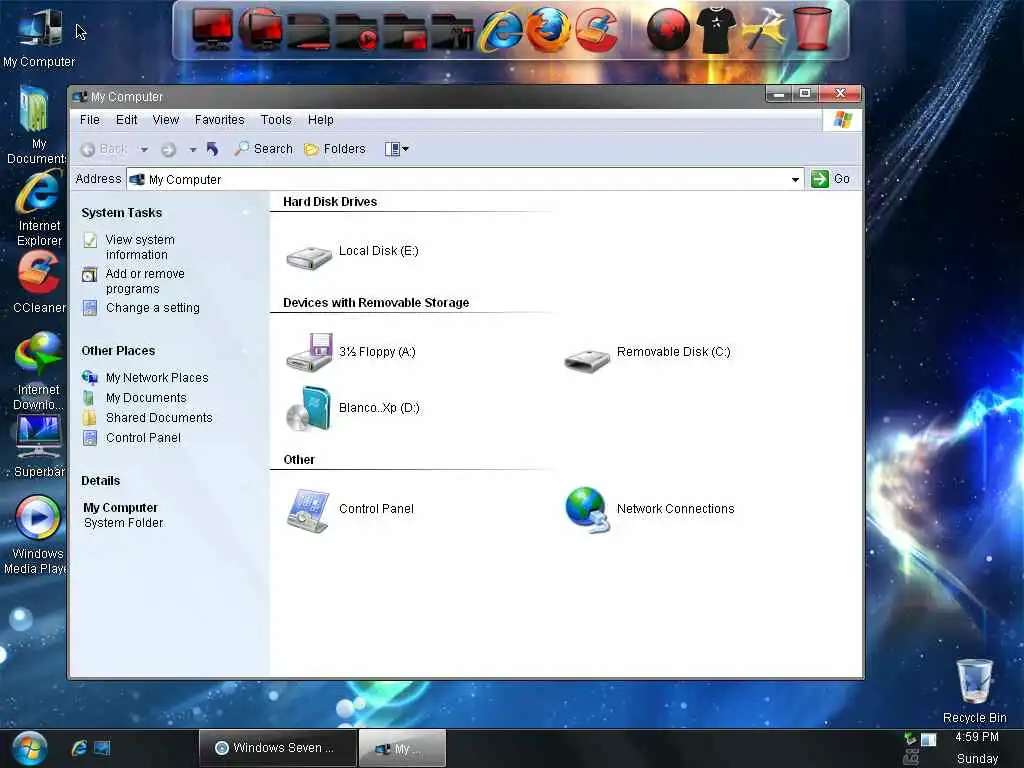This screenshot has height=768, width=1024.
Task: Collapse the System Tasks panel
Action: 246,213
